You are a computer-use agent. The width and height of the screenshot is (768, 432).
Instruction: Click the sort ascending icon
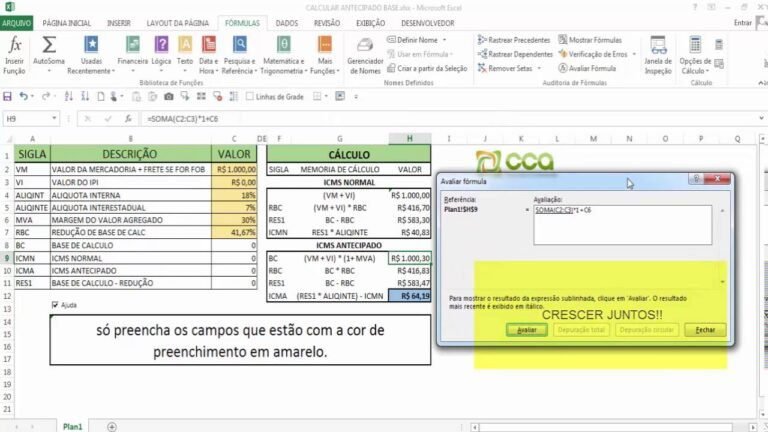[x=69, y=96]
